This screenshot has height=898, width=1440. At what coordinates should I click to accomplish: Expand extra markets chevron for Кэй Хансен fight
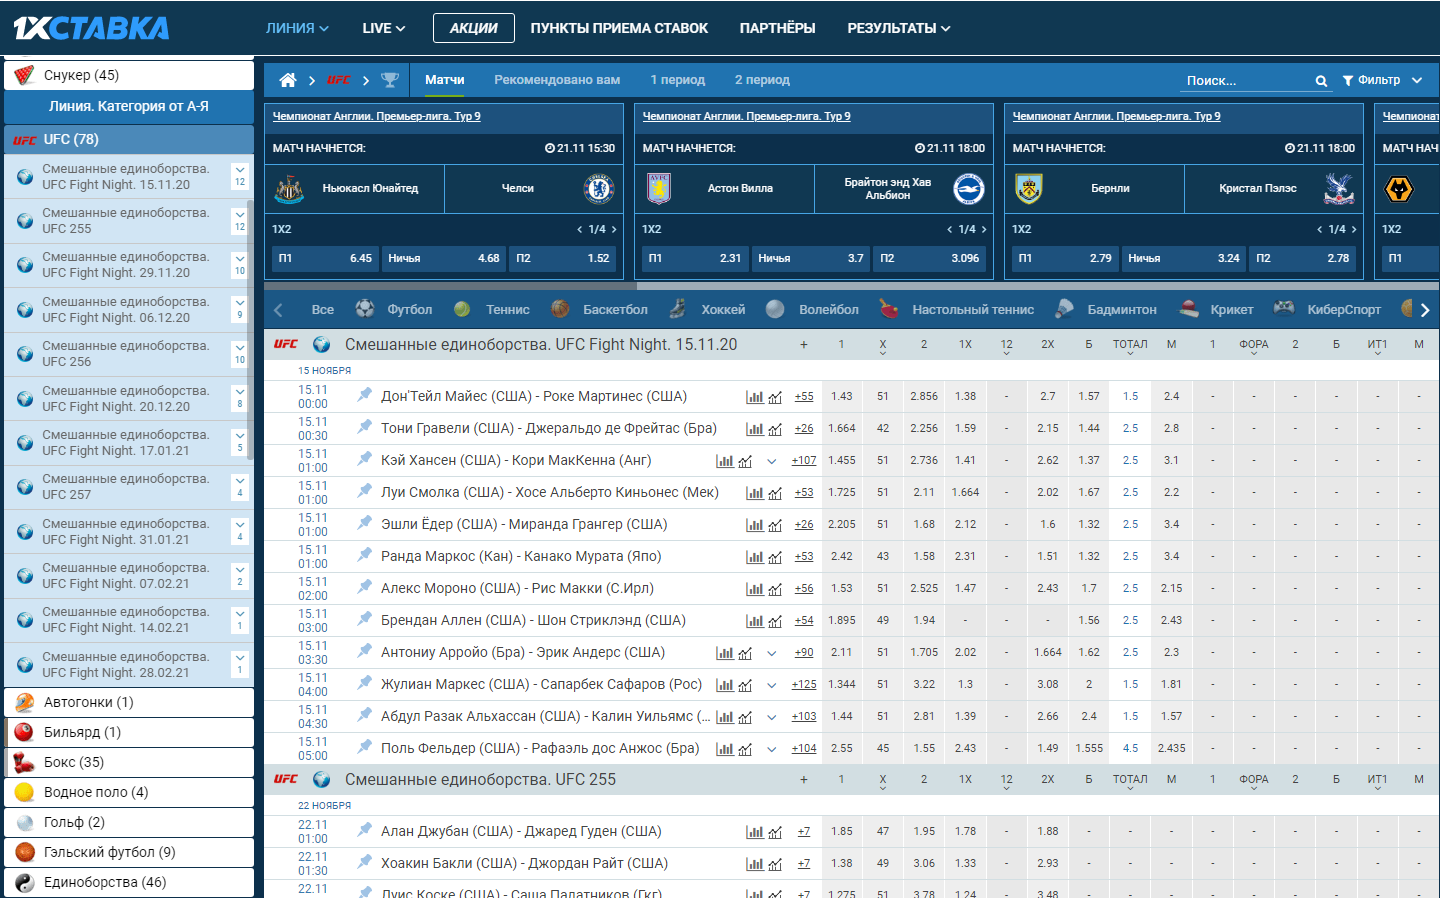point(771,461)
